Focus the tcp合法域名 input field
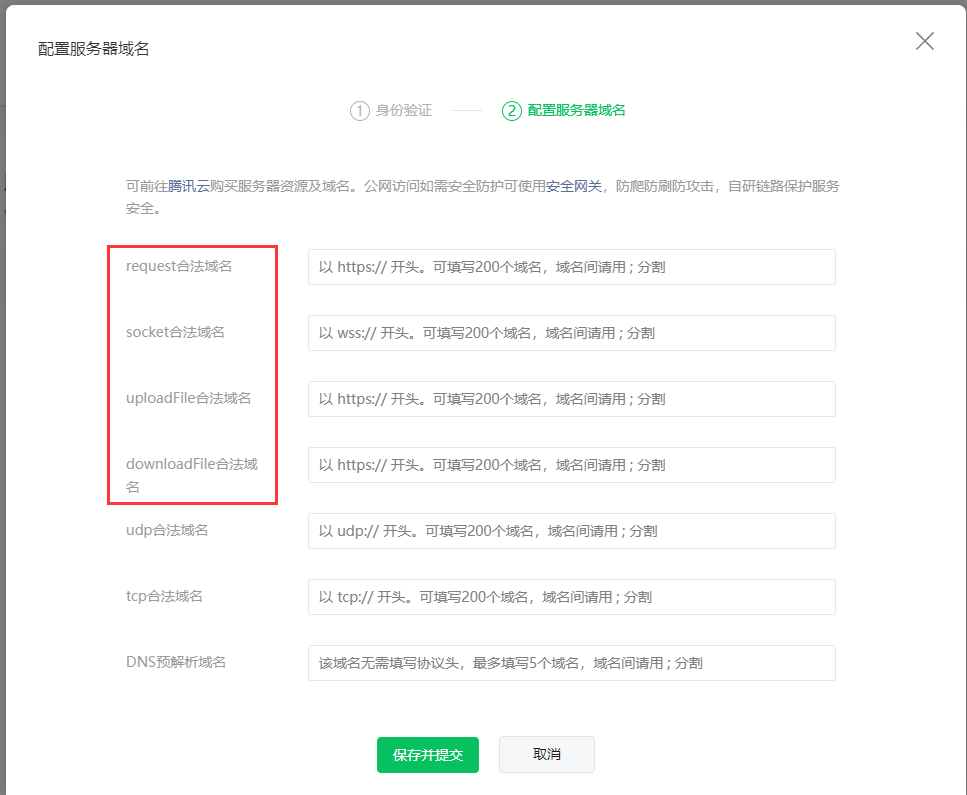This screenshot has height=795, width=967. [x=572, y=597]
